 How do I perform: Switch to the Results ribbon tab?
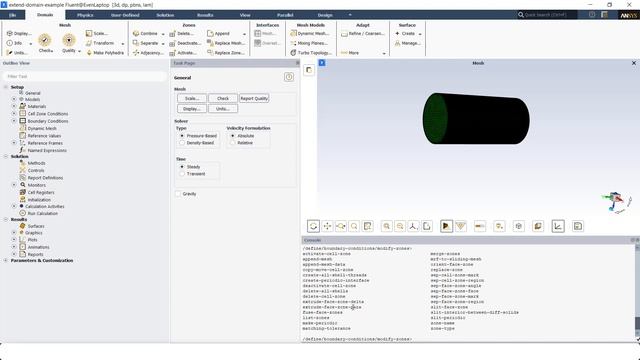pos(205,15)
